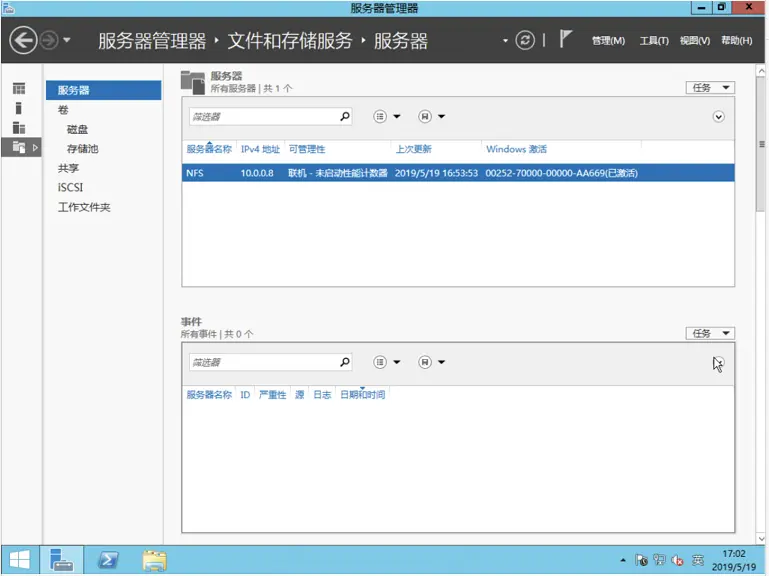Sort servers by Windows 激活 column
Image resolution: width=769 pixels, height=576 pixels.
click(x=516, y=149)
